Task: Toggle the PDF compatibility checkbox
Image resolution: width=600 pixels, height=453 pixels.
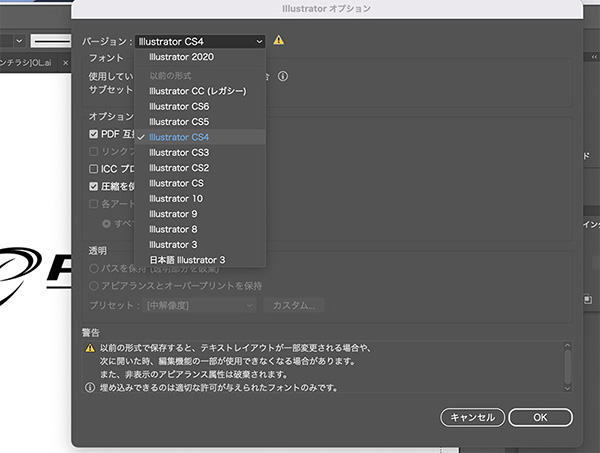Action: pyautogui.click(x=94, y=134)
